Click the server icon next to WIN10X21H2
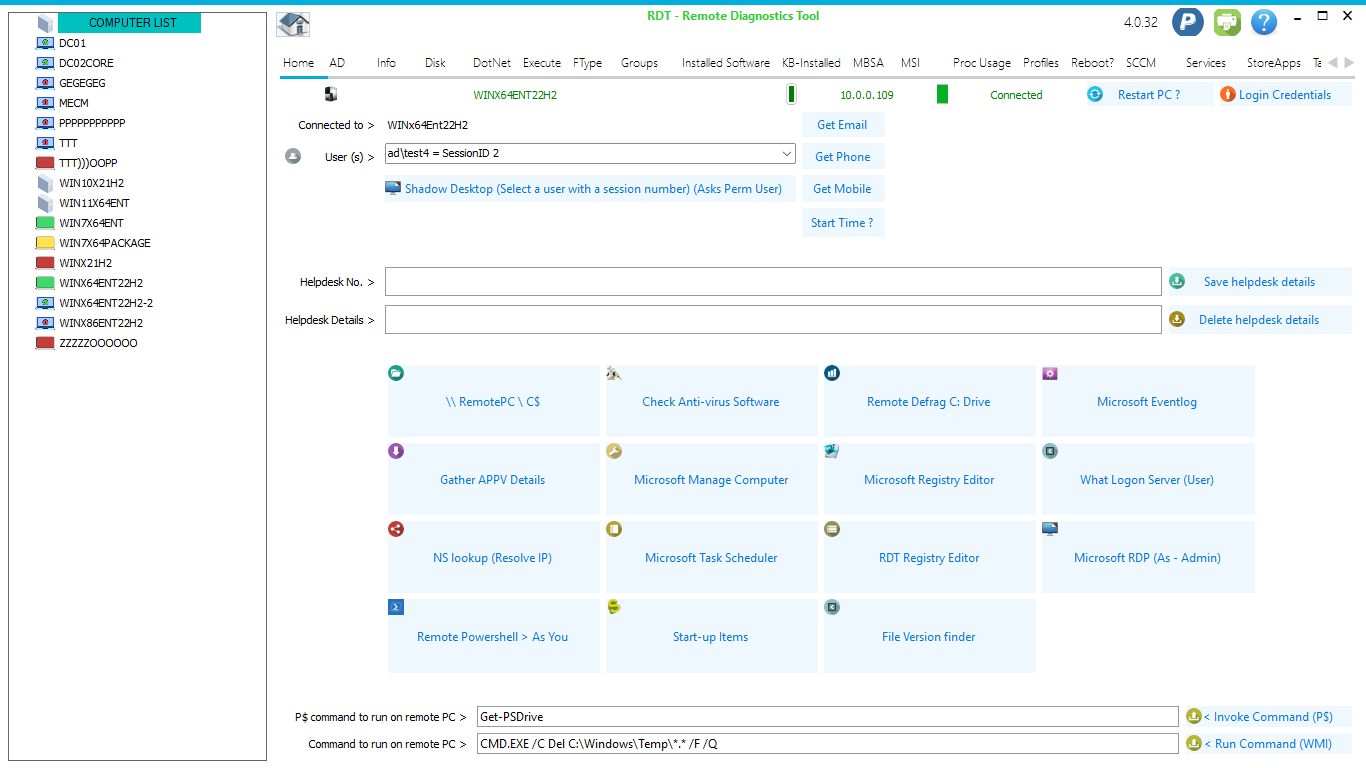 coord(45,183)
